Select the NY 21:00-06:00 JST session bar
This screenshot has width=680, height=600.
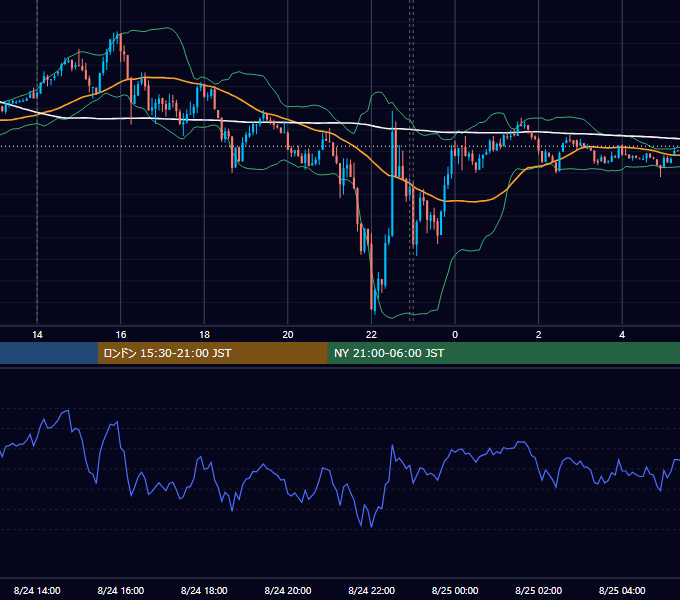503,353
